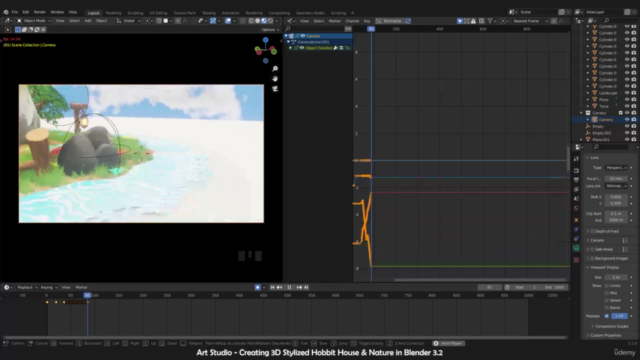
Task: Enable the Limits checkbox
Action: point(607,286)
